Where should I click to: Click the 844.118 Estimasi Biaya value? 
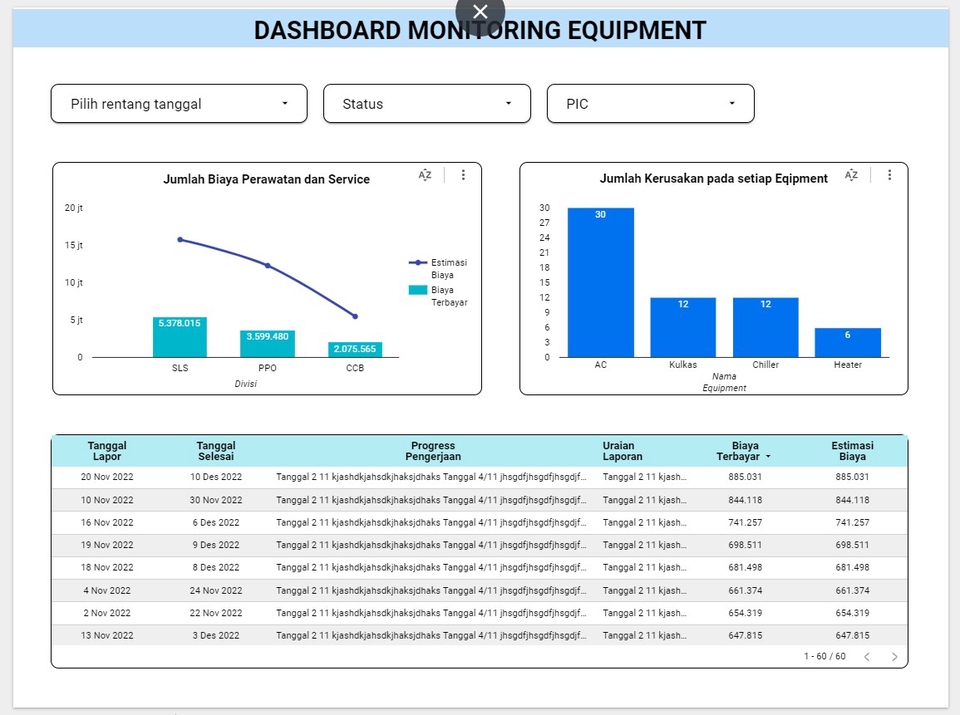click(852, 500)
